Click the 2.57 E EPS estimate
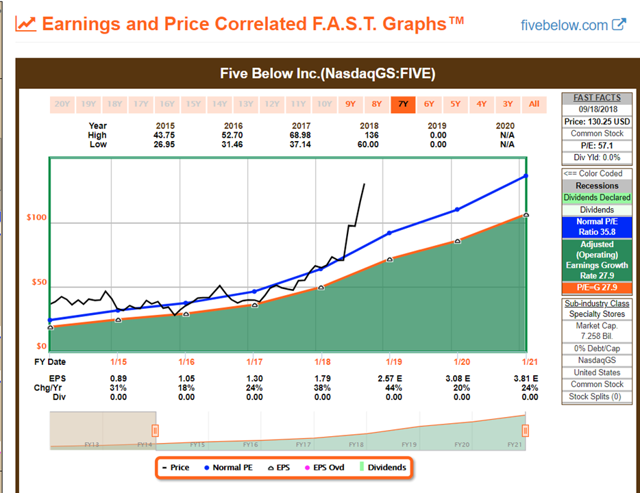Image resolution: width=640 pixels, height=493 pixels. point(389,379)
